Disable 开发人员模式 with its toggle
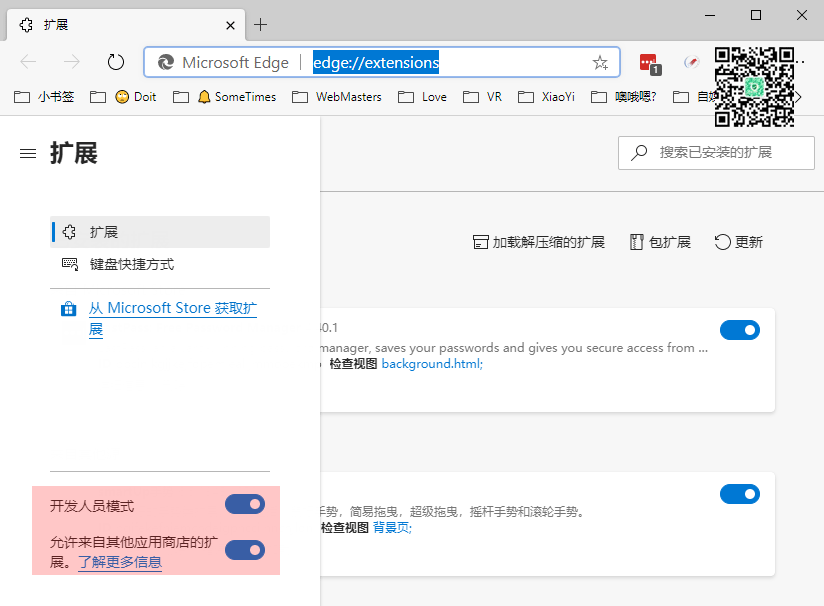 point(245,504)
